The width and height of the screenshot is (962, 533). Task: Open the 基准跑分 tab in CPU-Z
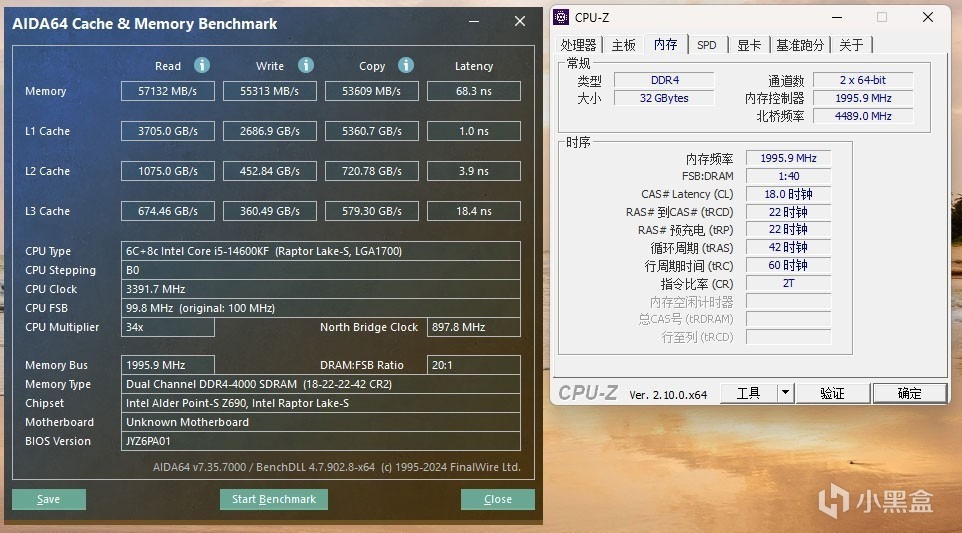[799, 45]
